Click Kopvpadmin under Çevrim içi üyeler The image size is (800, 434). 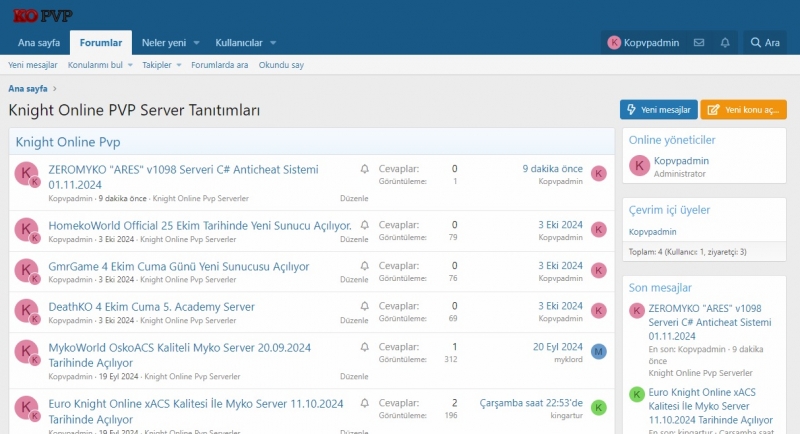click(653, 232)
